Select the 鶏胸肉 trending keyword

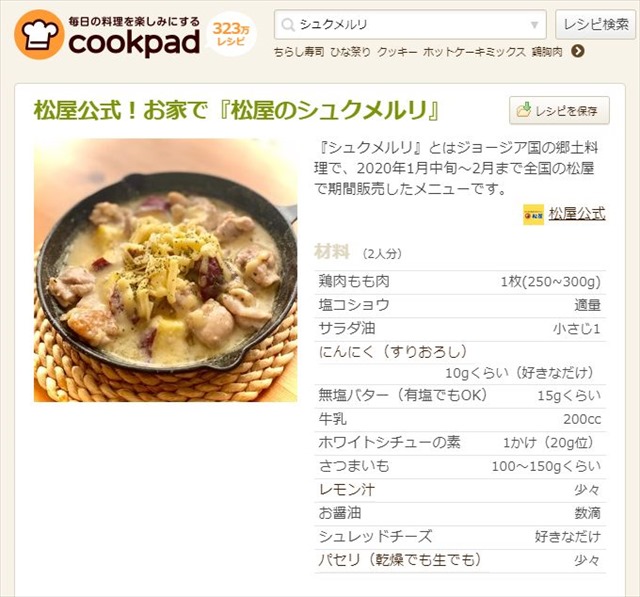547,52
